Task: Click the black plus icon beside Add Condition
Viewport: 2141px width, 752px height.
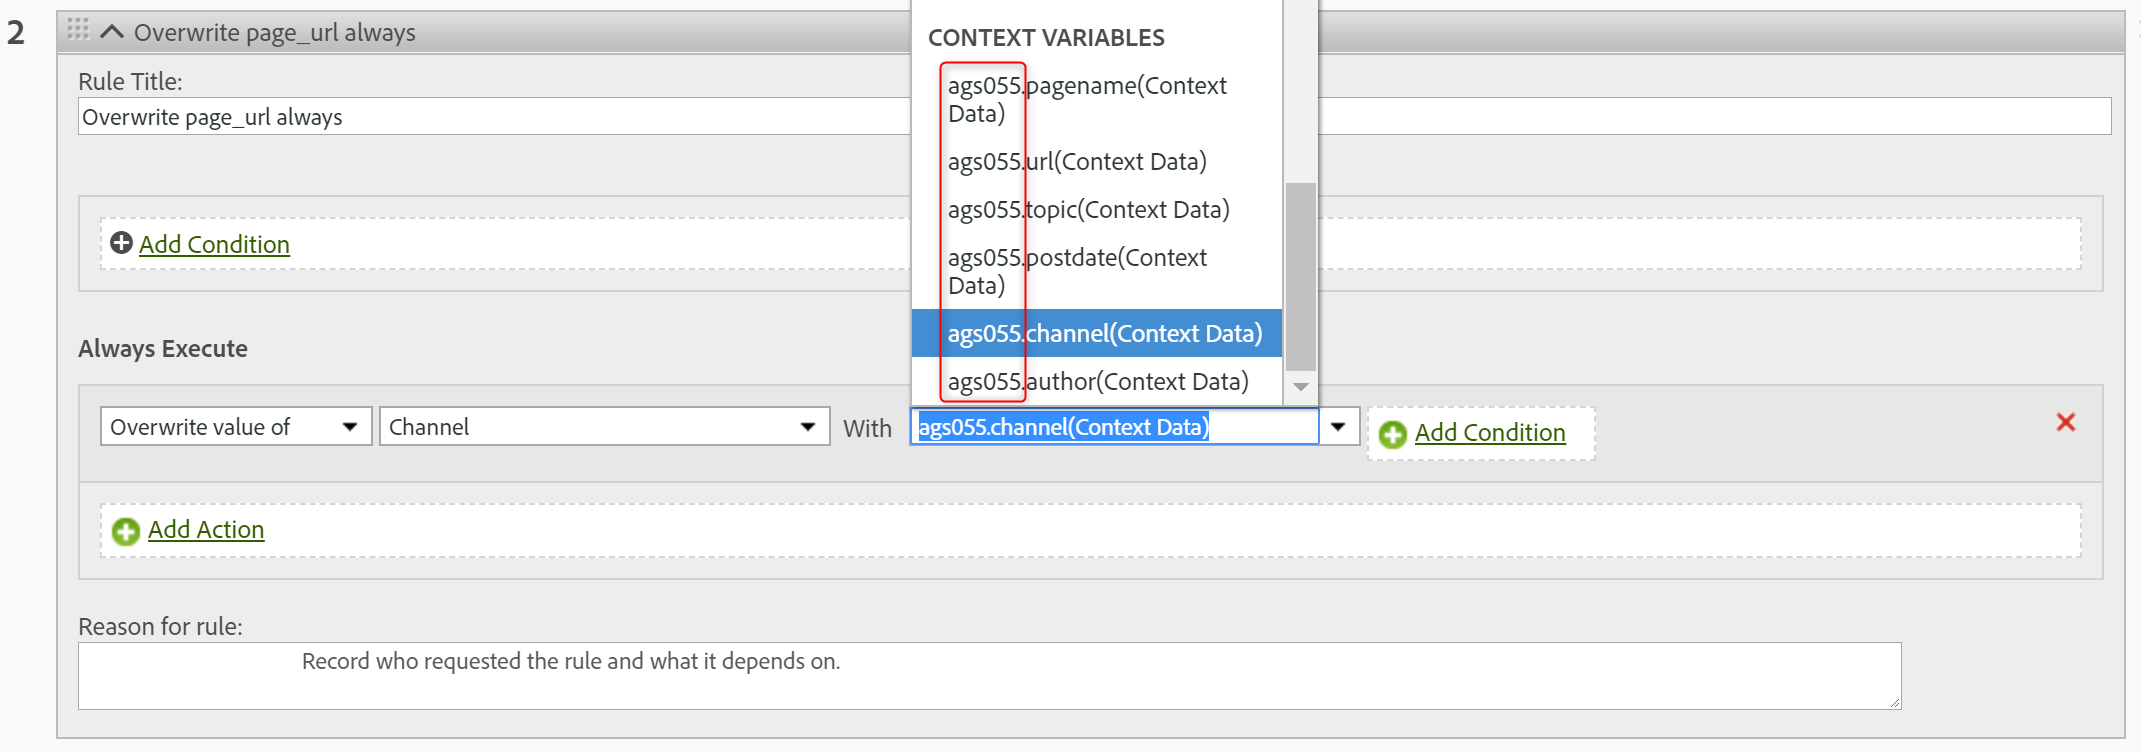Action: (x=121, y=243)
